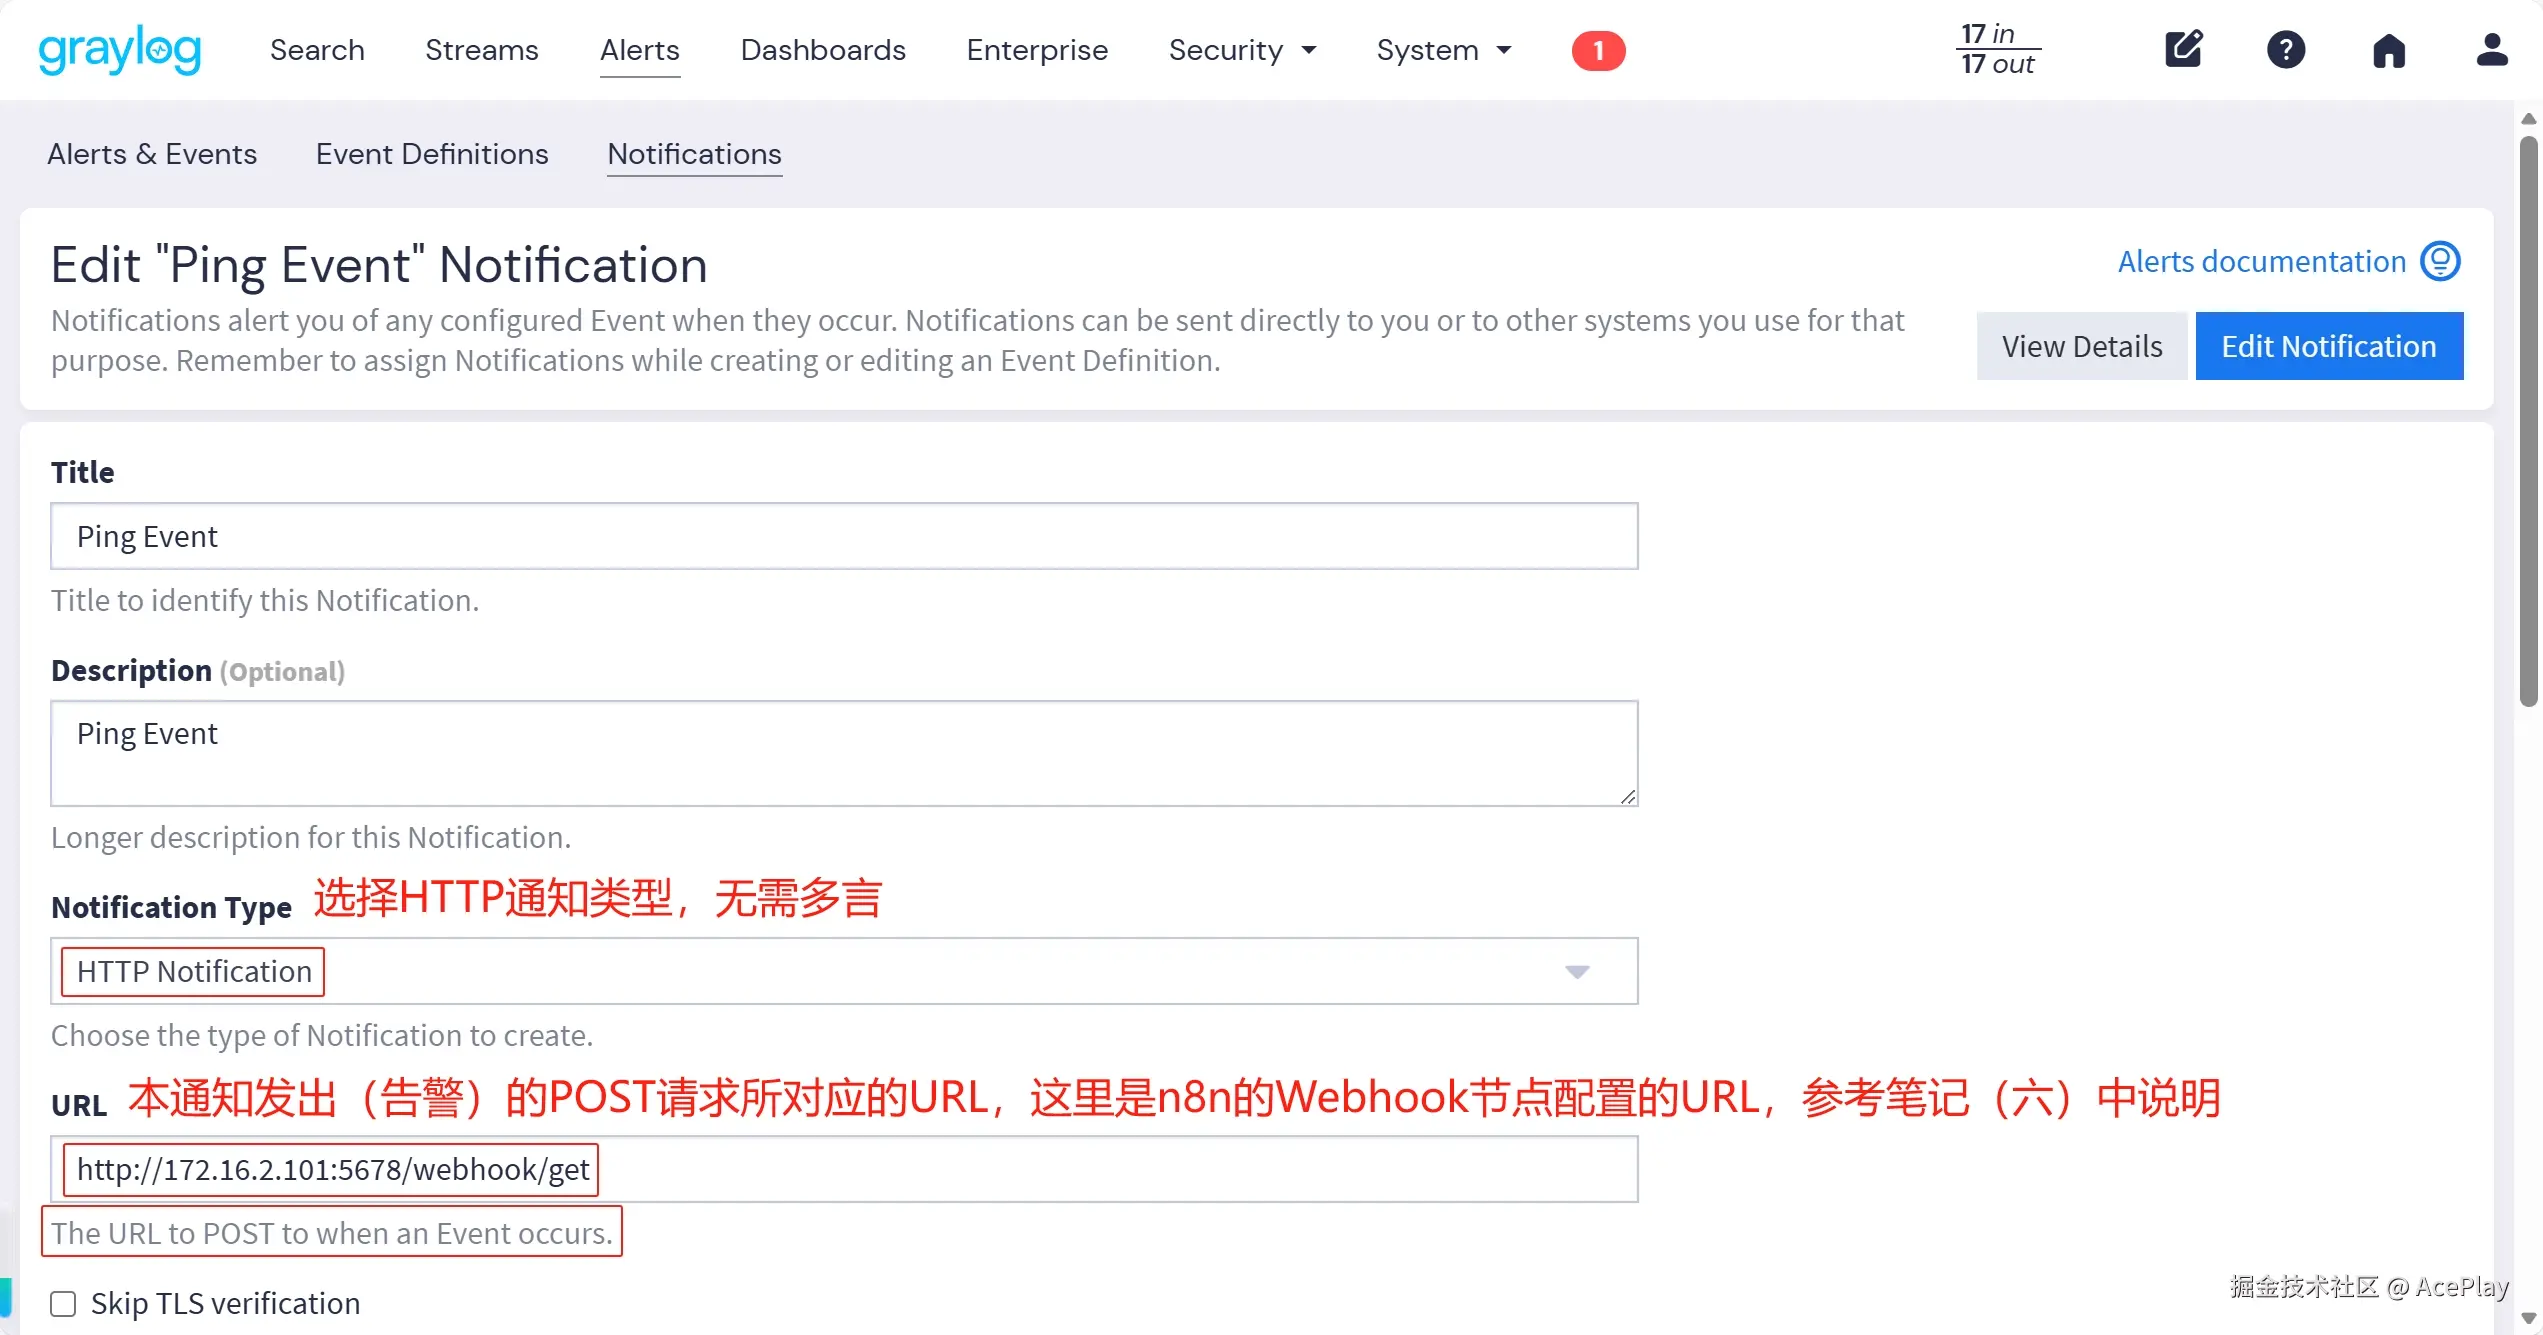The image size is (2543, 1335).
Task: Enable Skip TLS verification
Action: [63, 1303]
